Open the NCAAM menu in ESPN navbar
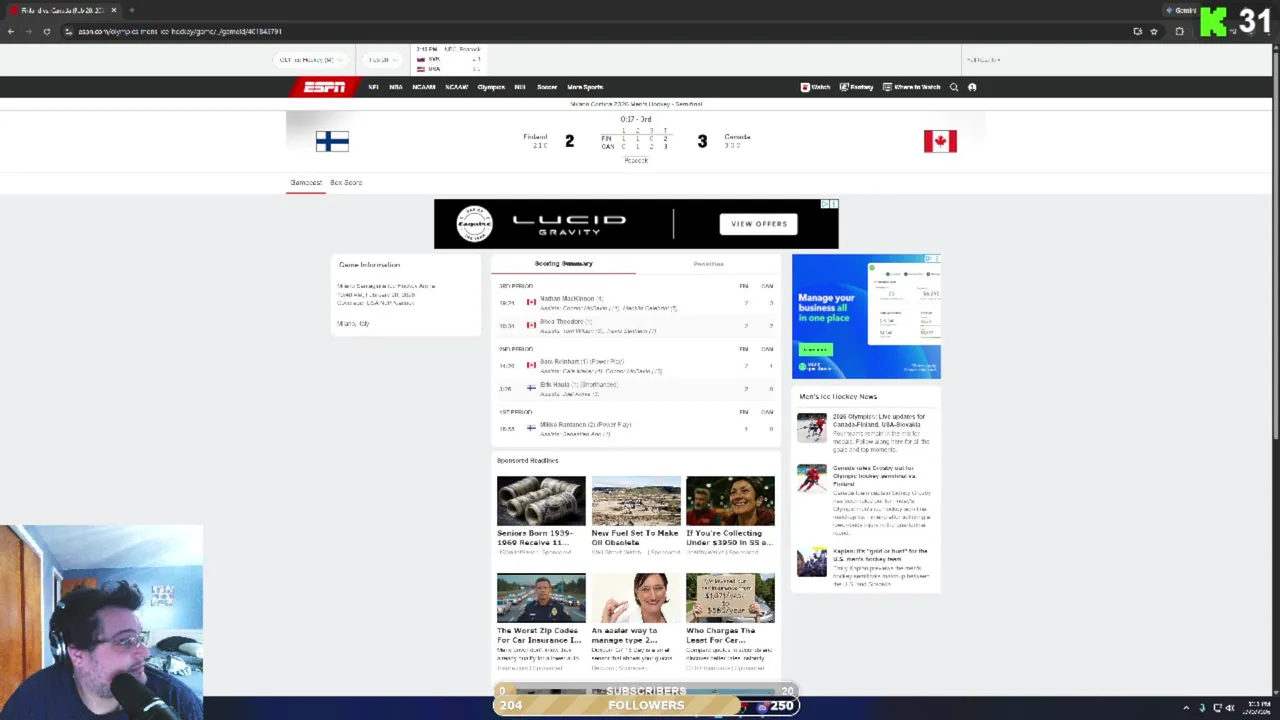Viewport: 1280px width, 720px height. [x=424, y=87]
